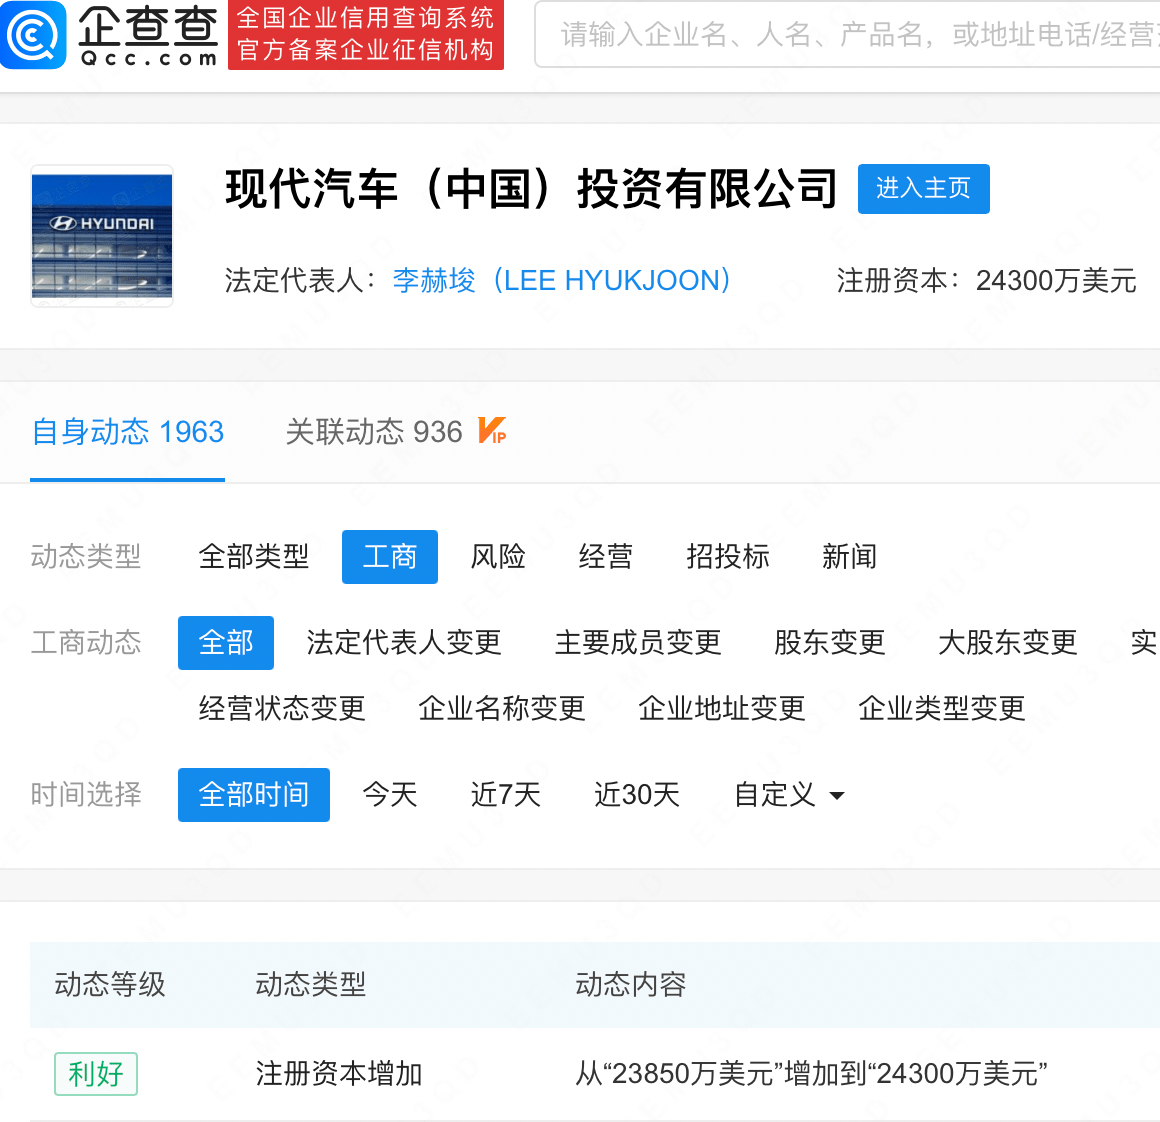Filter by 股东变更

click(829, 643)
